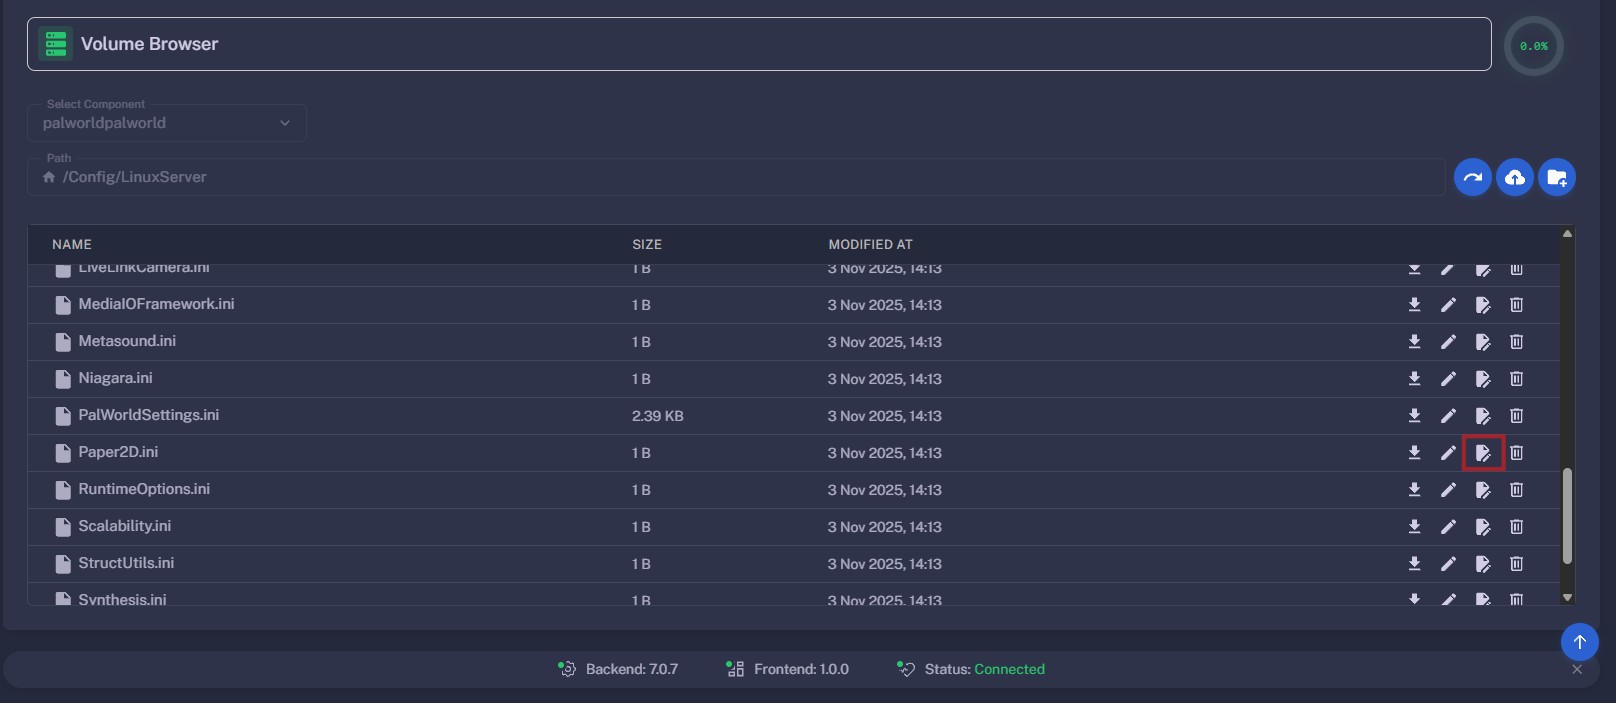Click the upload file cloud button
This screenshot has width=1616, height=703.
point(1515,178)
